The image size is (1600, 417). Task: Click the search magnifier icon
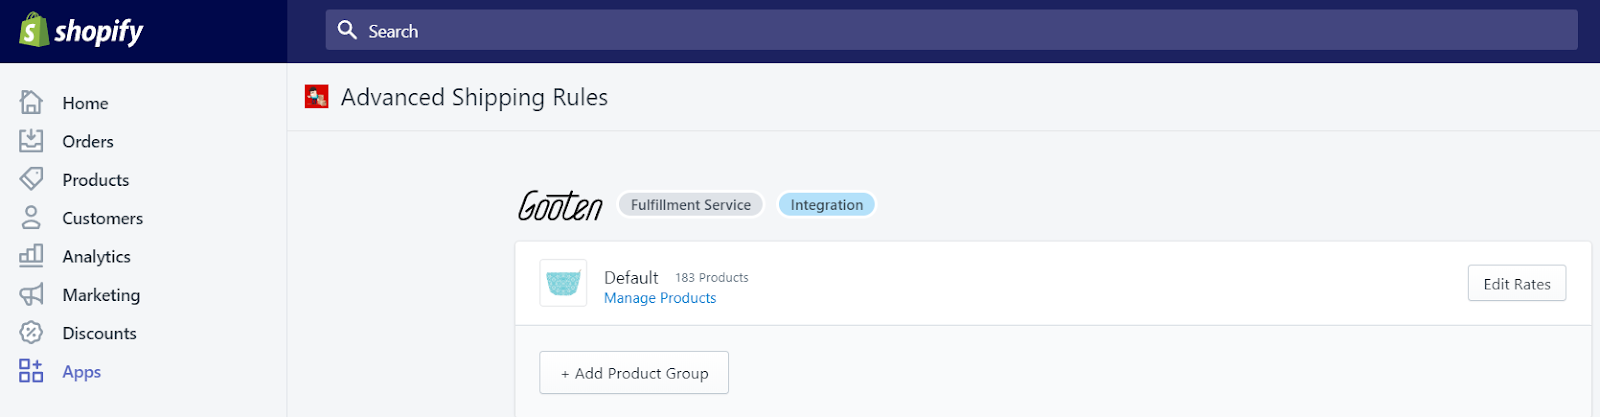point(347,30)
